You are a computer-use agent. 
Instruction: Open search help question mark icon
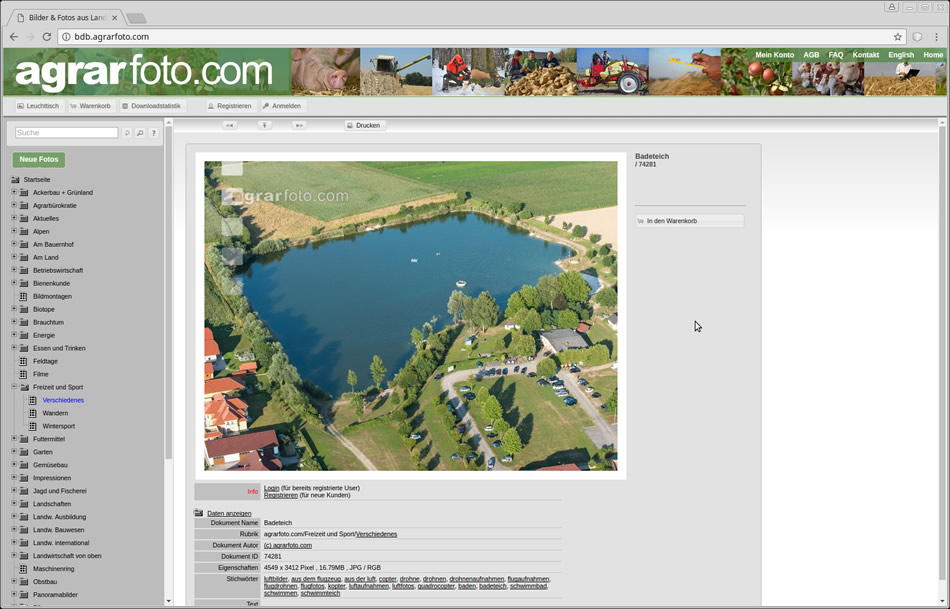point(153,133)
